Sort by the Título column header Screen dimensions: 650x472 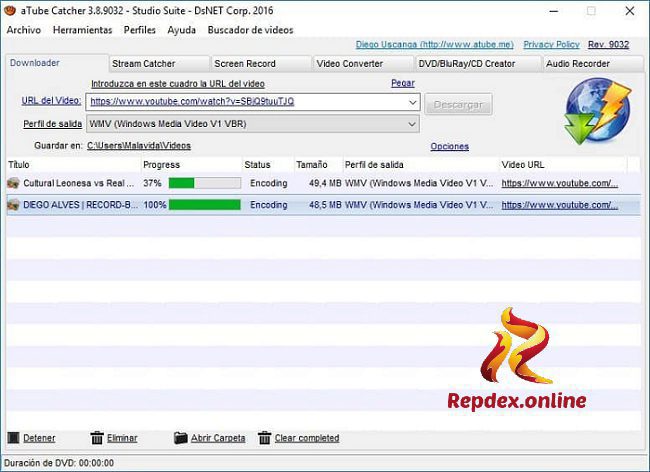coord(73,165)
